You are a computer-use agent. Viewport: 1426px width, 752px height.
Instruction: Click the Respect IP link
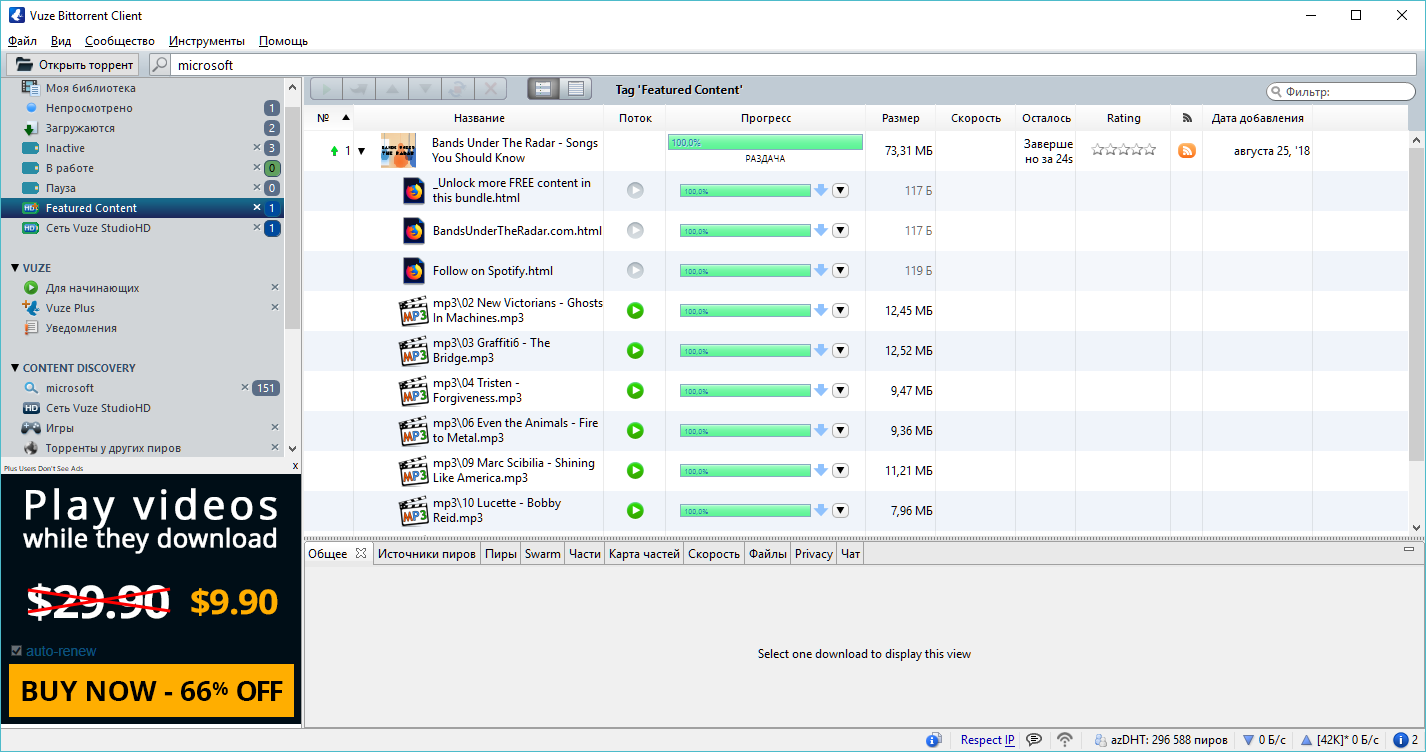987,740
